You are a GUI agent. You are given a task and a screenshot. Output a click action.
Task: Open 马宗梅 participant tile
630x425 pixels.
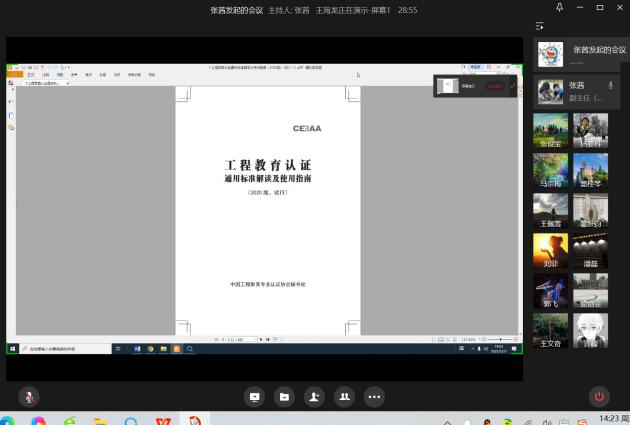tap(550, 170)
